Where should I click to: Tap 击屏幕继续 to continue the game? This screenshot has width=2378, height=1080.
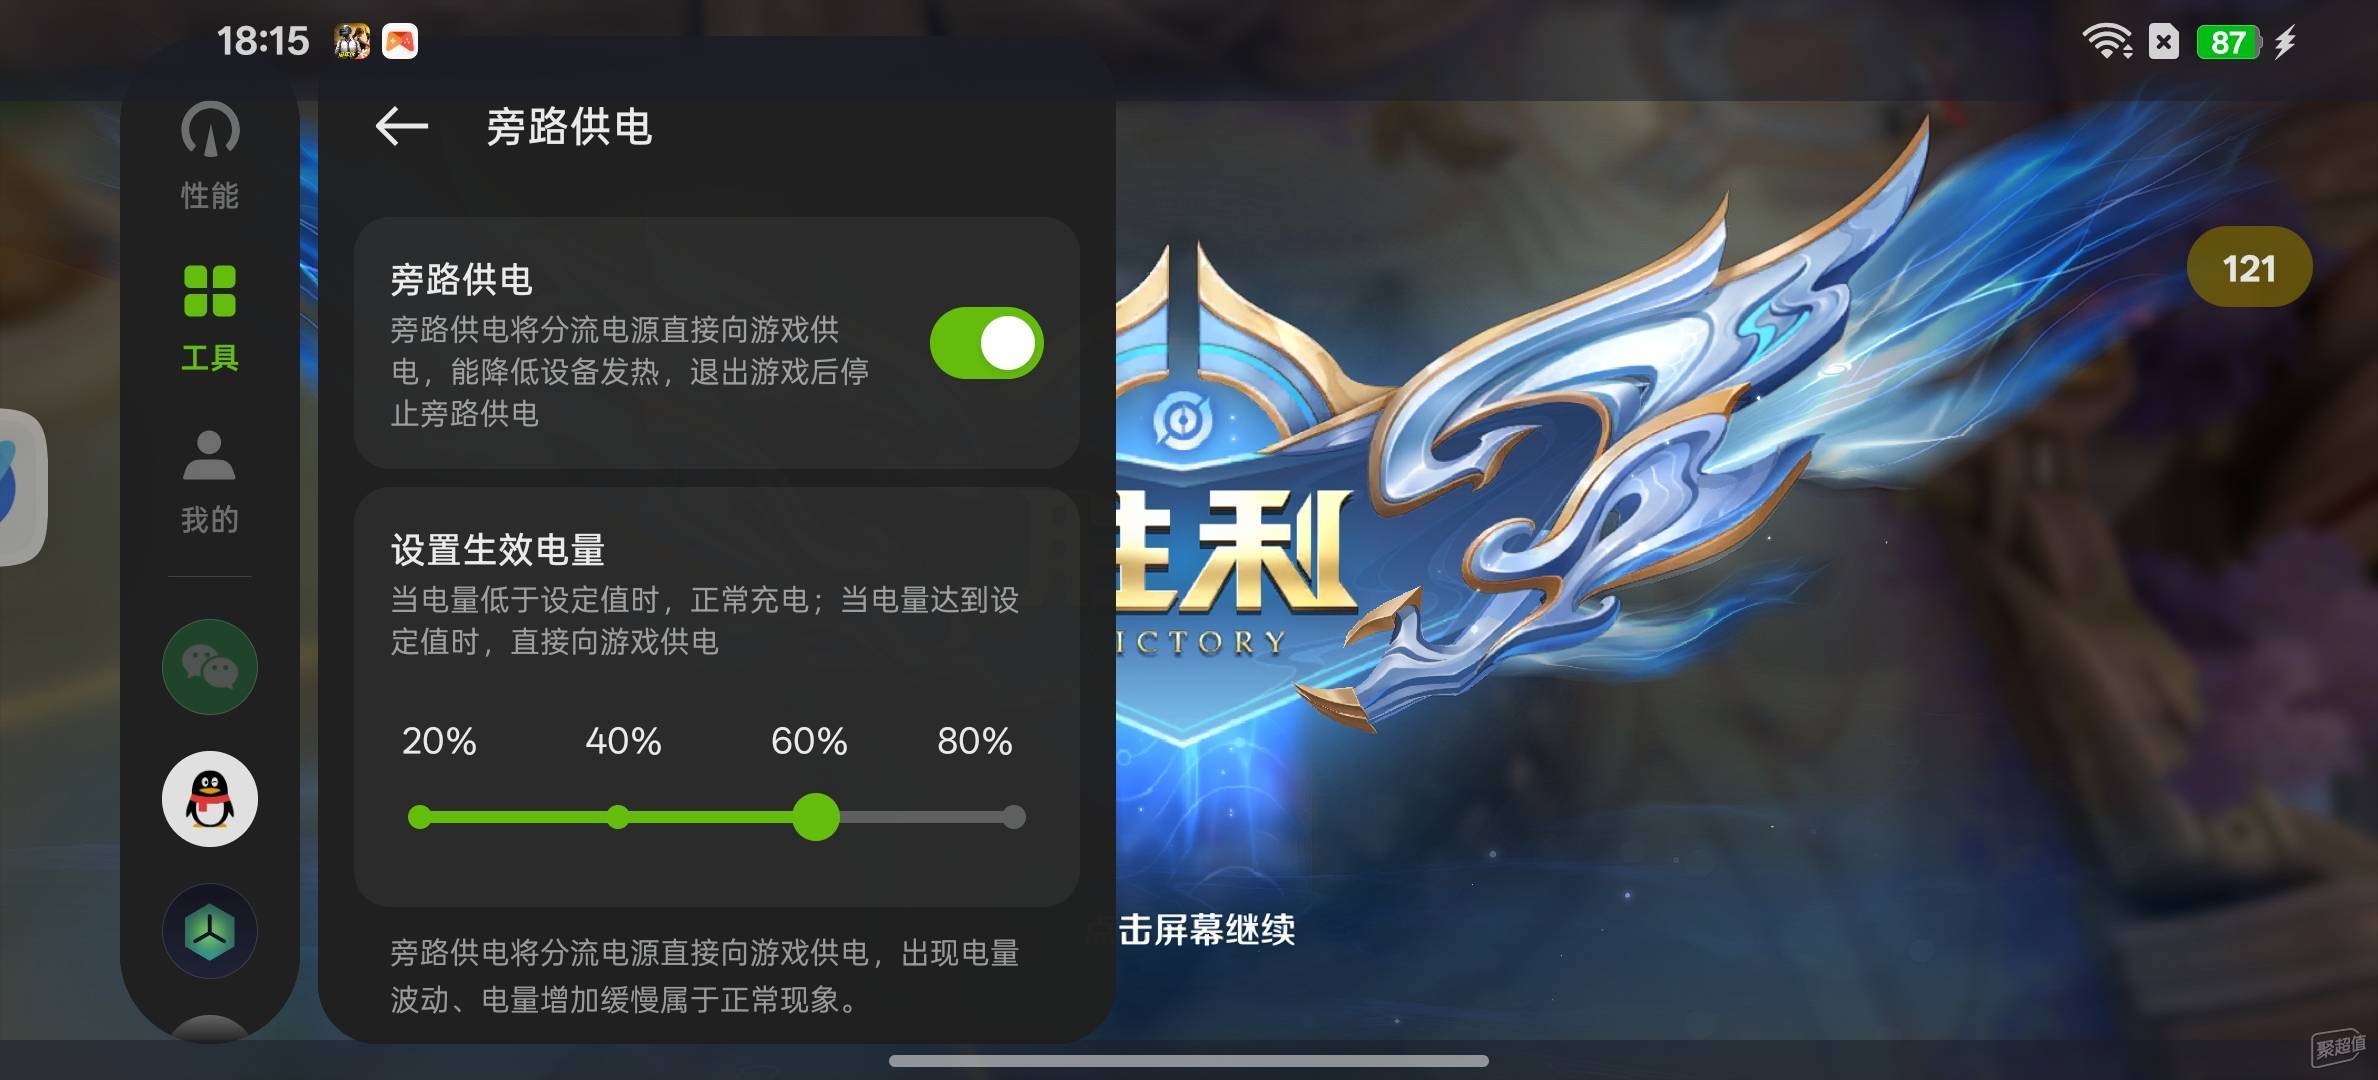pos(1206,930)
